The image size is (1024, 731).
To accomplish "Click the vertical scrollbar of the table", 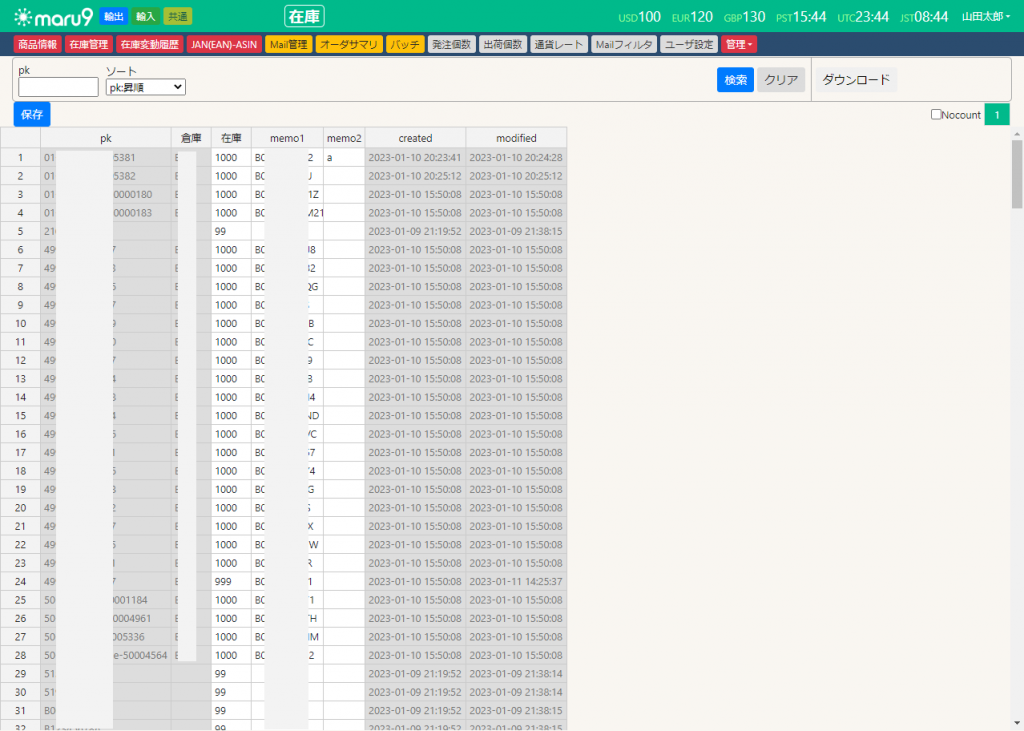I will click(1017, 175).
